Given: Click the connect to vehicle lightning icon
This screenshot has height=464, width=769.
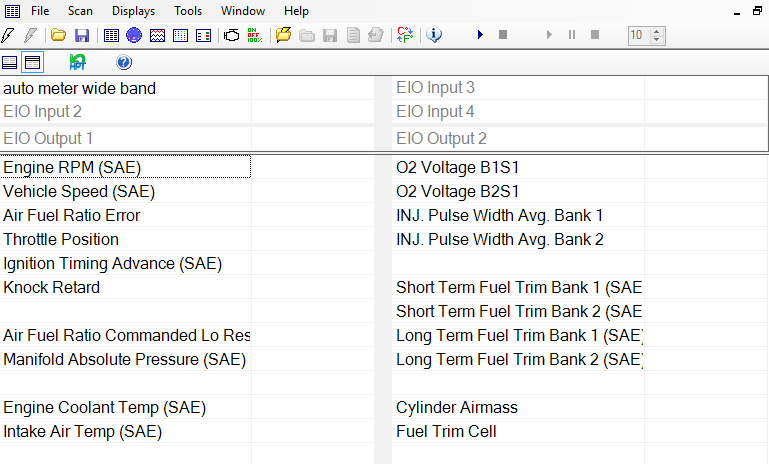Looking at the screenshot, I should pyautogui.click(x=8, y=35).
